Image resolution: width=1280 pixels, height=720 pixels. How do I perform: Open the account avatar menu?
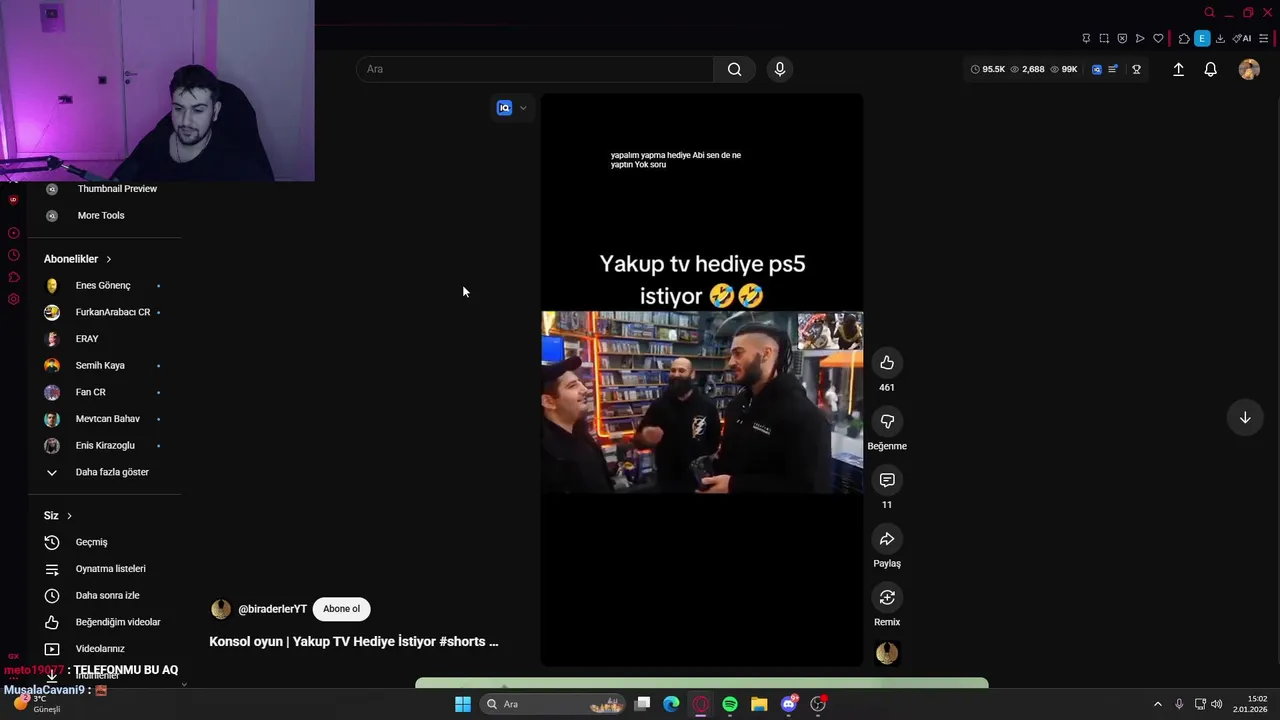pyautogui.click(x=1249, y=69)
